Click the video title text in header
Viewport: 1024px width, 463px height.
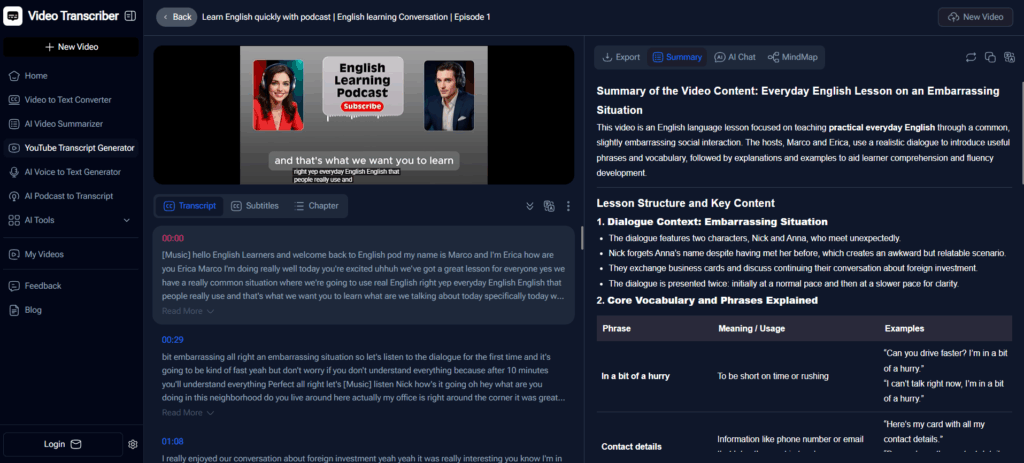tap(346, 17)
